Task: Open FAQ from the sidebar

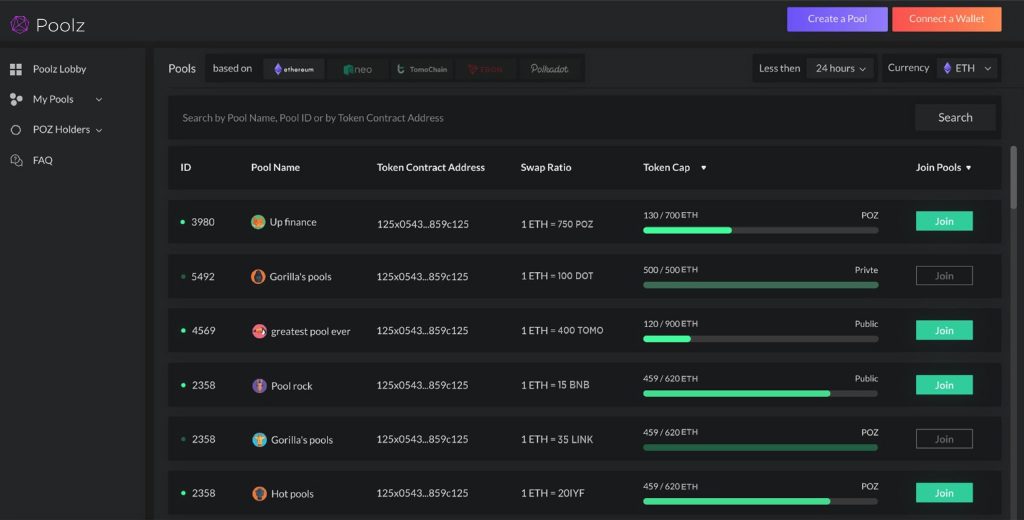Action: click(x=42, y=160)
